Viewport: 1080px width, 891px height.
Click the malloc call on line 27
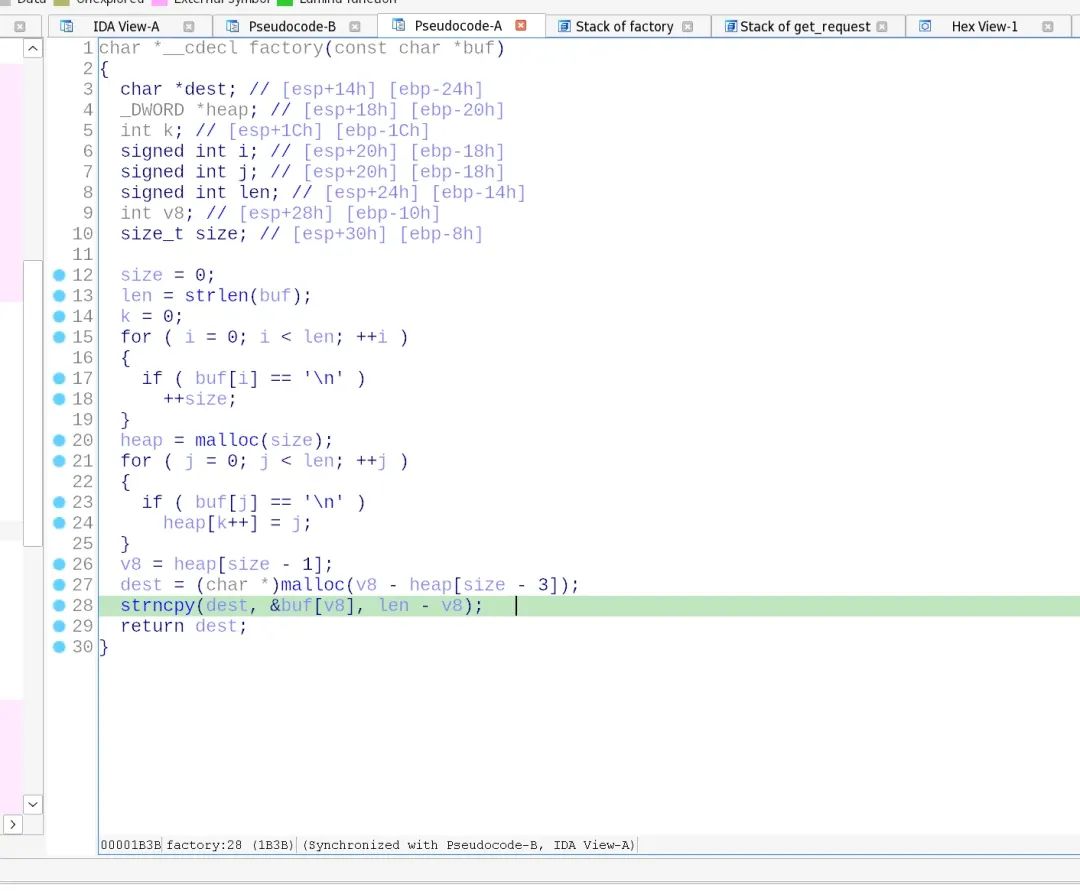pyautogui.click(x=313, y=585)
